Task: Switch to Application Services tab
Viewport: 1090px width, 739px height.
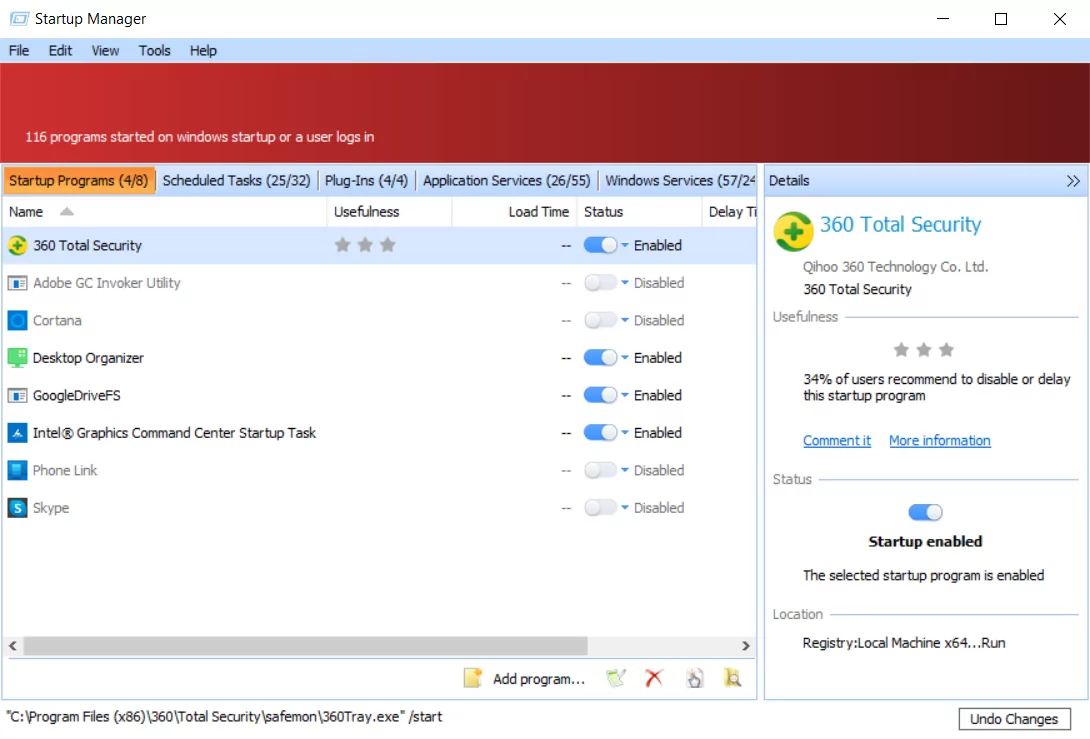Action: point(507,181)
